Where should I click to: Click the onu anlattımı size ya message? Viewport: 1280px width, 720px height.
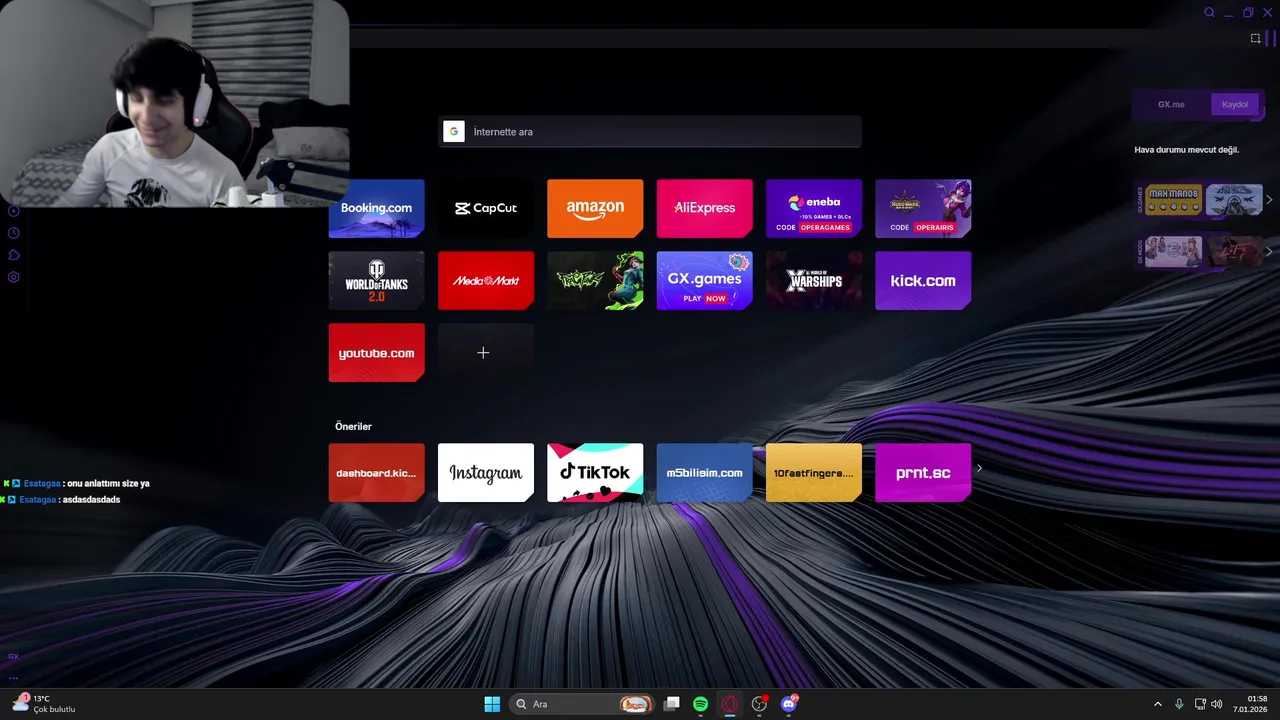click(108, 483)
